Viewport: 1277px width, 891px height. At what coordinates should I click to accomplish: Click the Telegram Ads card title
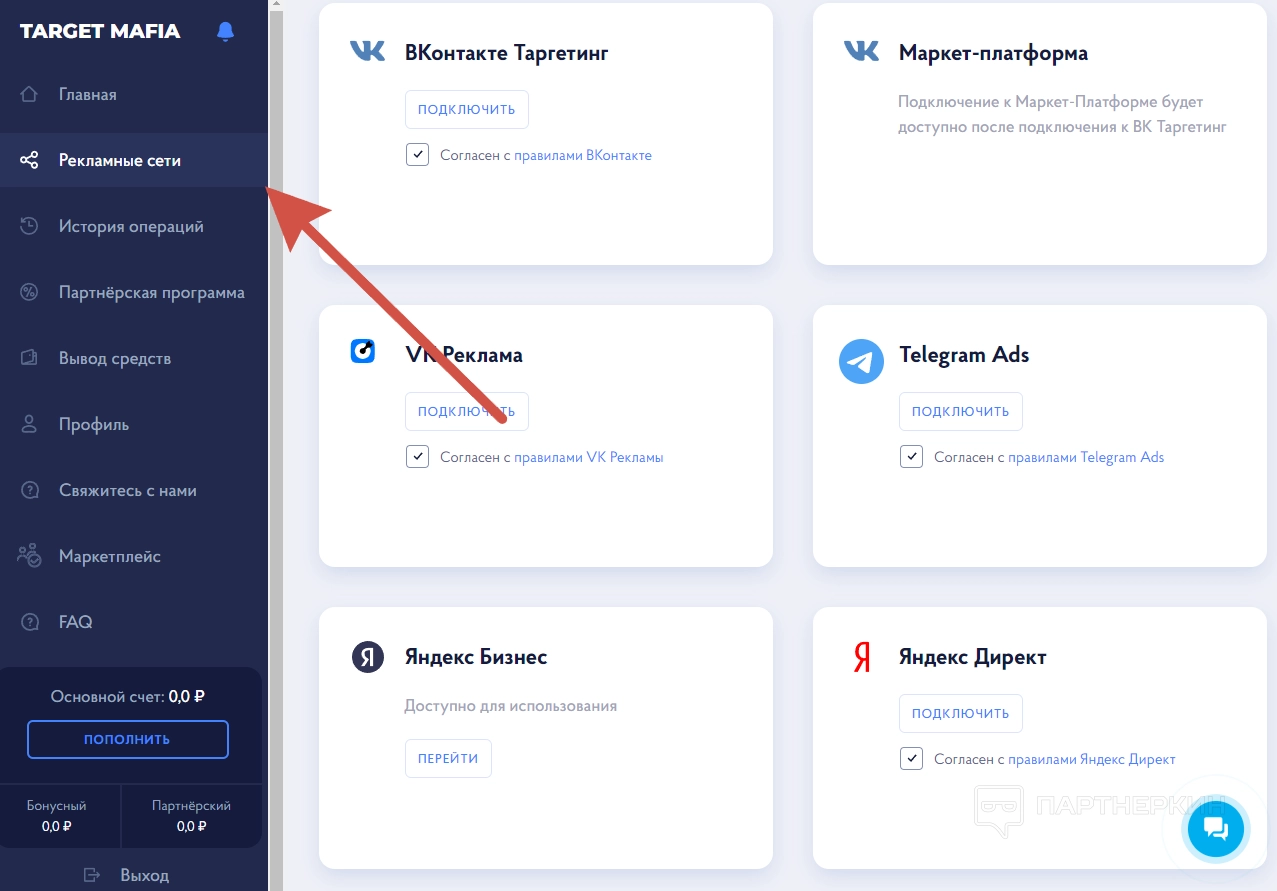(964, 354)
